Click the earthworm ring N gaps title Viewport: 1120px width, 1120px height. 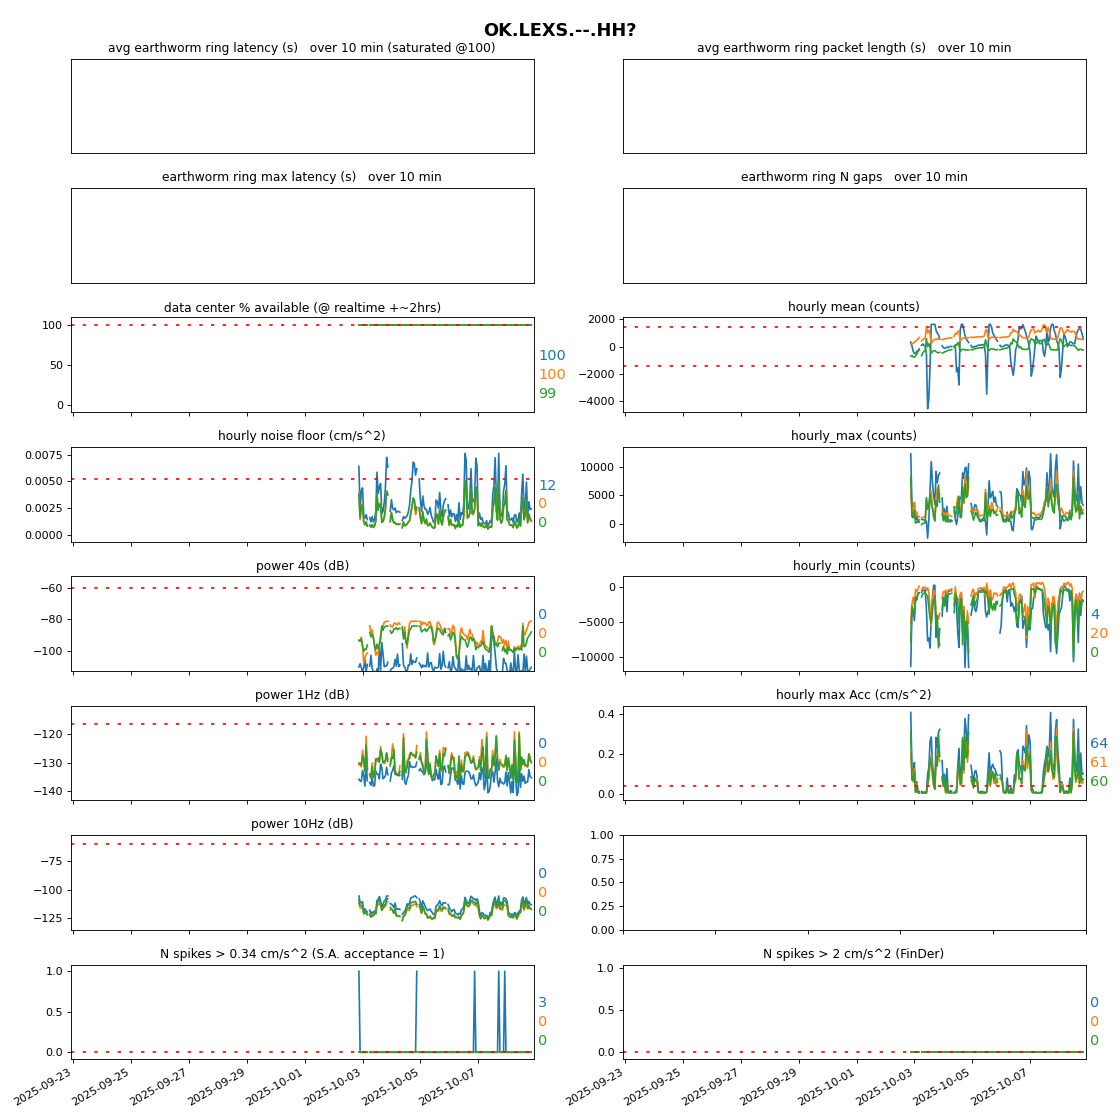(x=853, y=177)
